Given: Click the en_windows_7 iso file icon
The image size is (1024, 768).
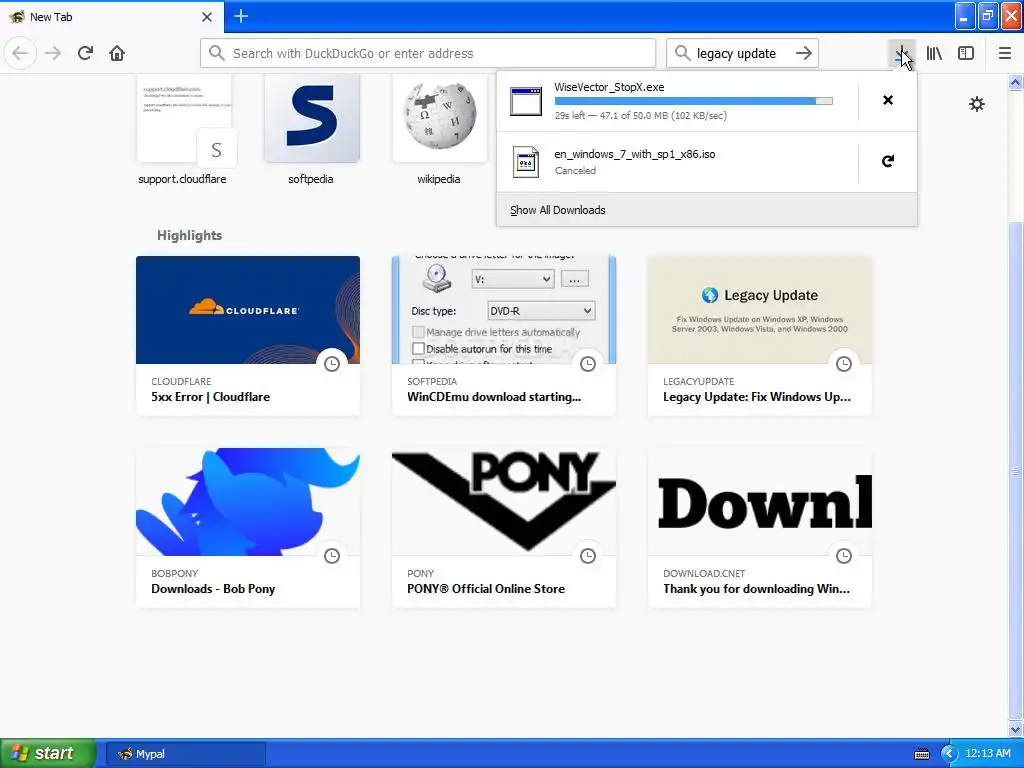Looking at the screenshot, I should [x=526, y=162].
